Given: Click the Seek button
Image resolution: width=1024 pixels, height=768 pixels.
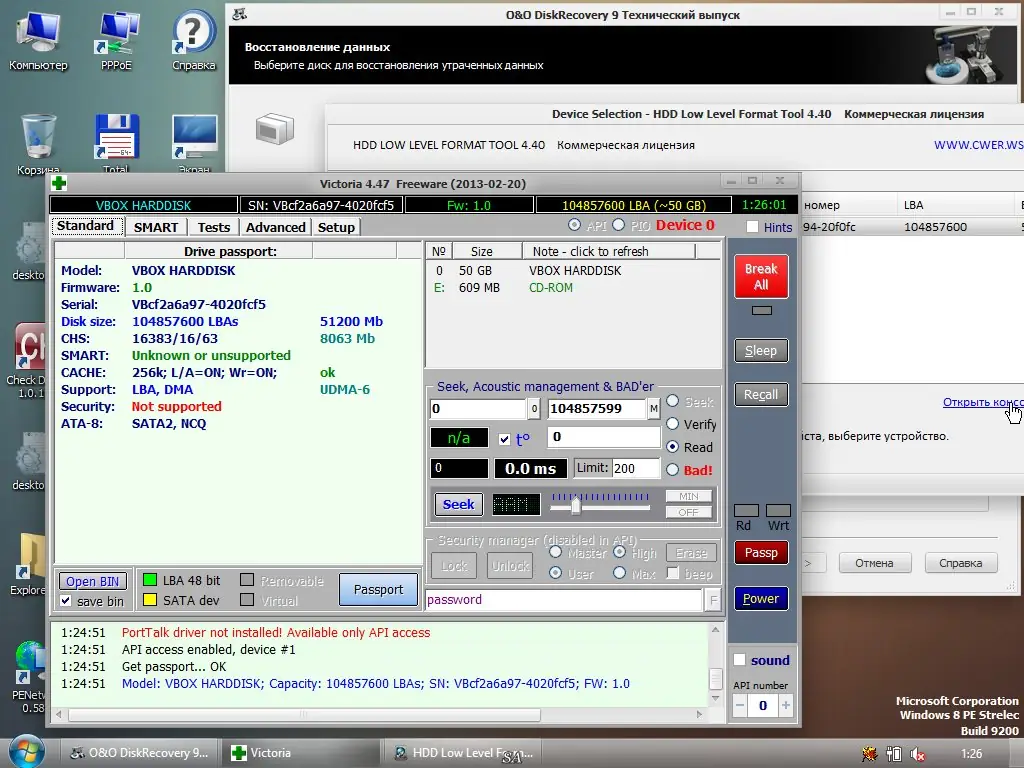Looking at the screenshot, I should [458, 504].
